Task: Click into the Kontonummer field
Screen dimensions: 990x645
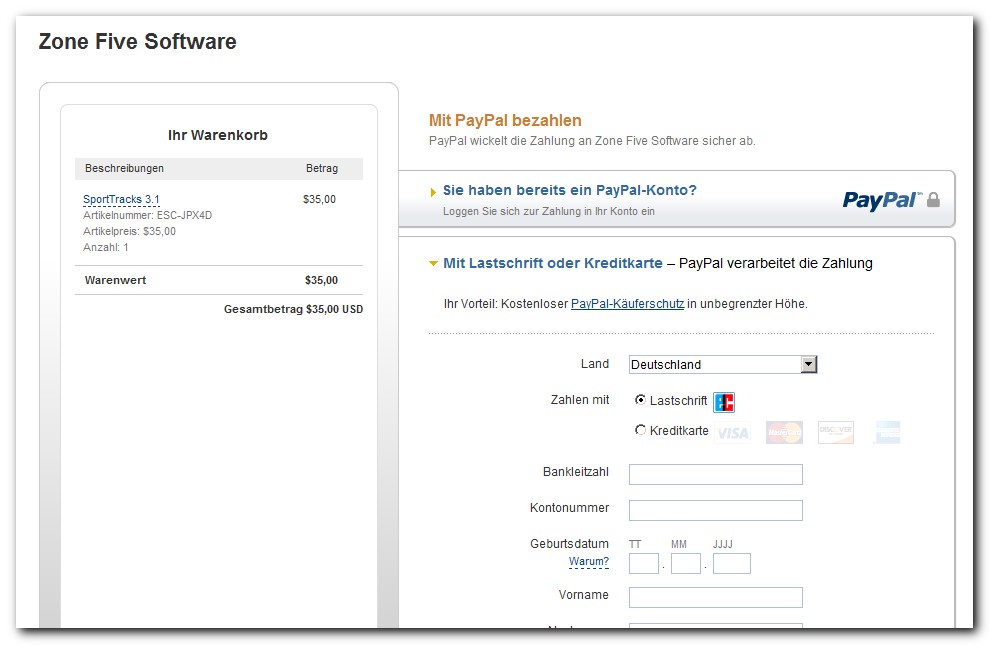Action: [715, 510]
